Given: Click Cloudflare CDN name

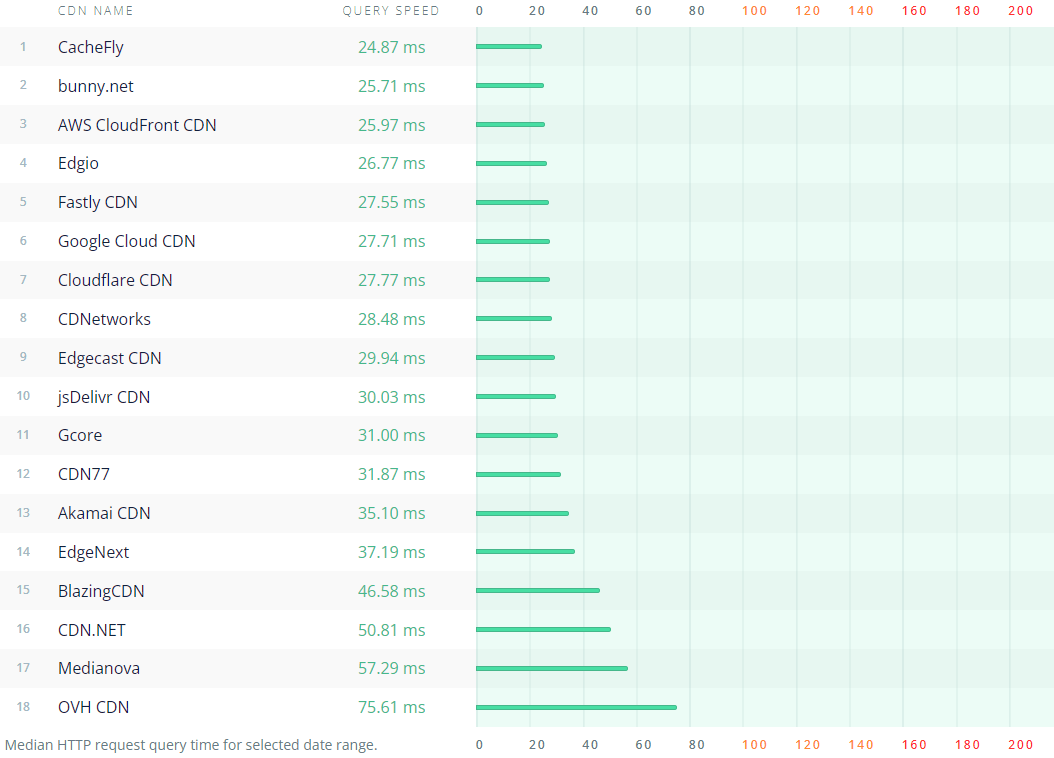Looking at the screenshot, I should click(x=115, y=280).
